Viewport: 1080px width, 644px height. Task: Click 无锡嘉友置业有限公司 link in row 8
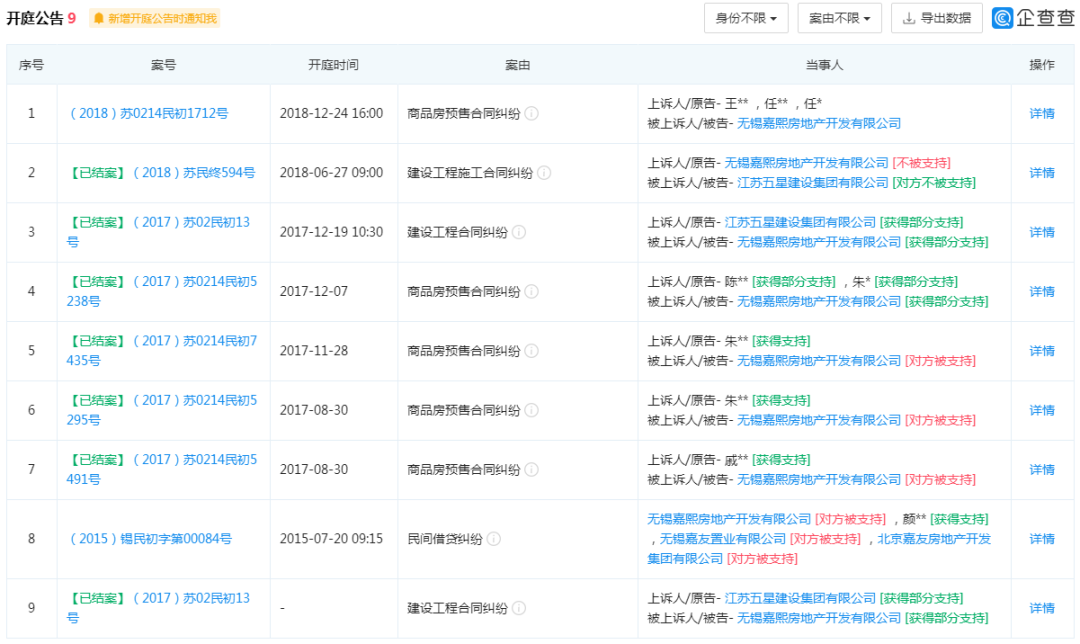723,539
